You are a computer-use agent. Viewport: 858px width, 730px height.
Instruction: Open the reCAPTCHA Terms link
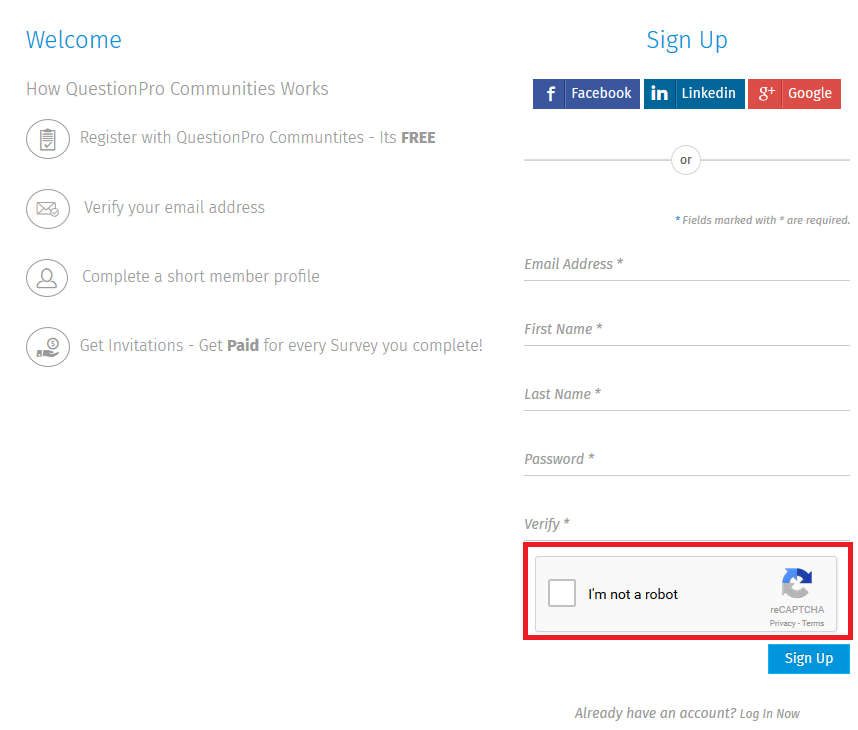(x=813, y=623)
